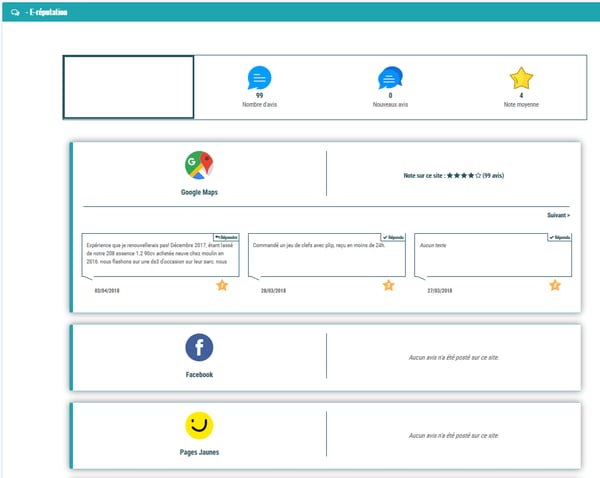Click the Pages Jaunes label text
Screen dimensions: 600x478
coord(199,453)
